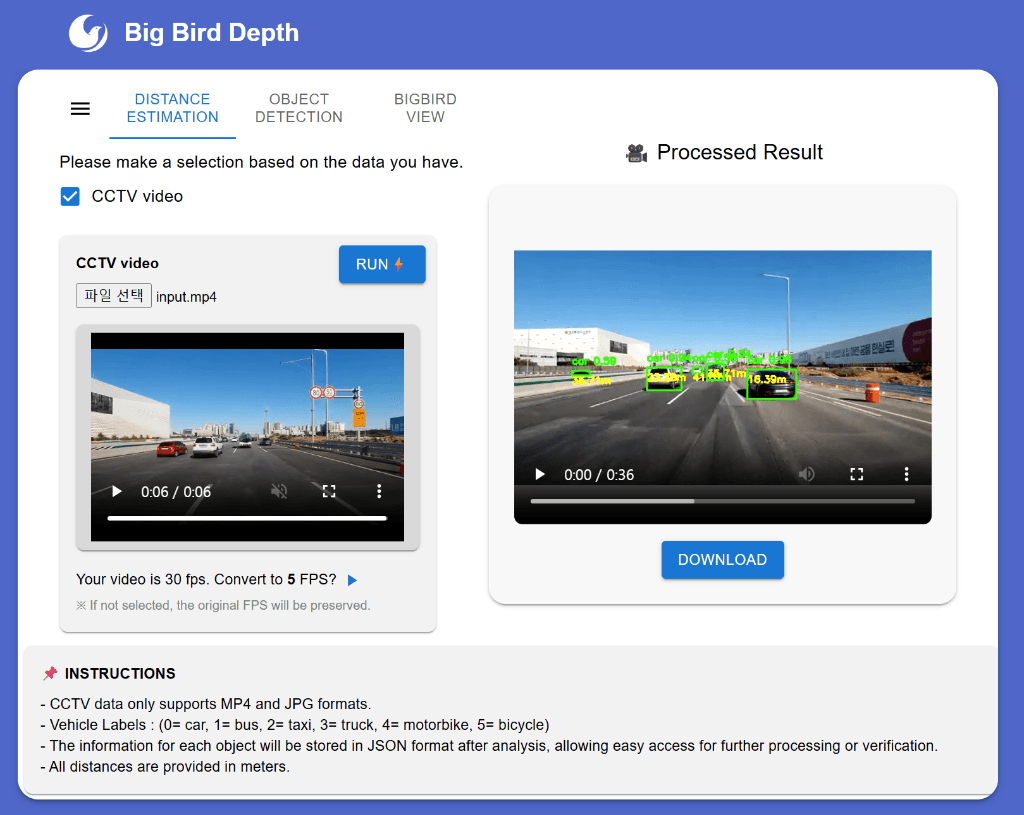
Task: Click the file chooser button
Action: pyautogui.click(x=114, y=296)
